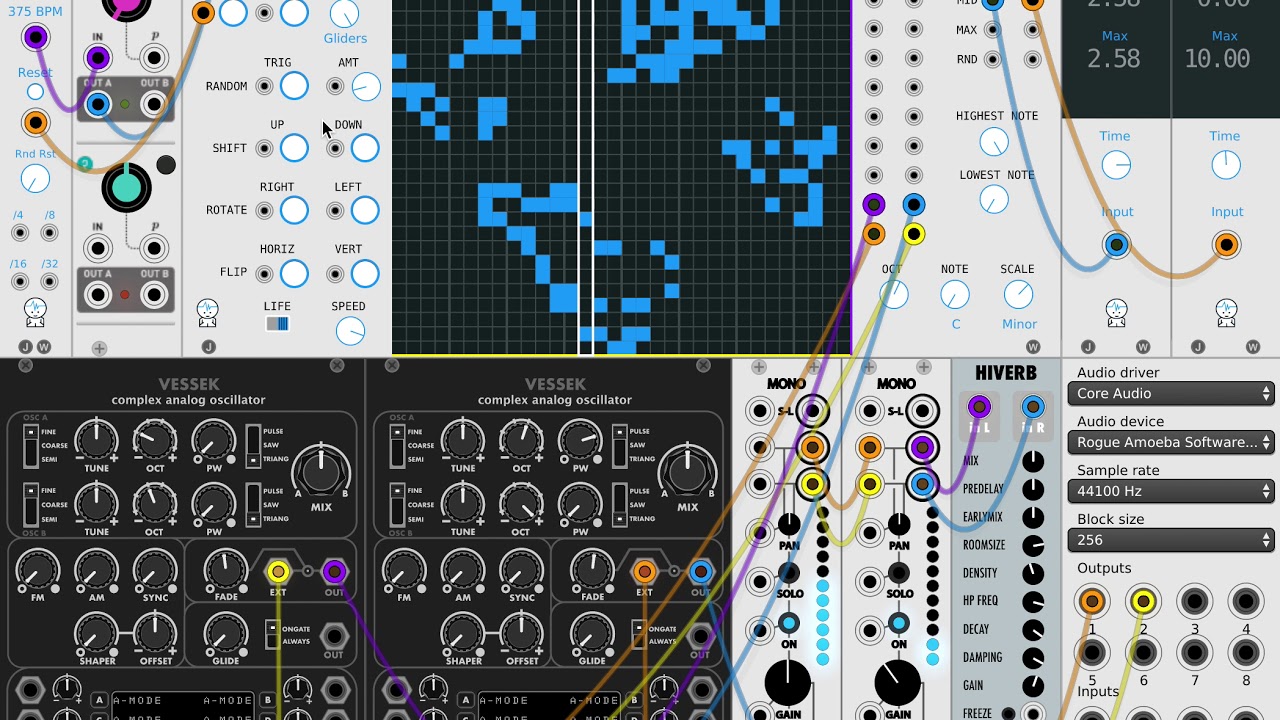
Task: Click the SHIFT DOWN button
Action: [365, 148]
